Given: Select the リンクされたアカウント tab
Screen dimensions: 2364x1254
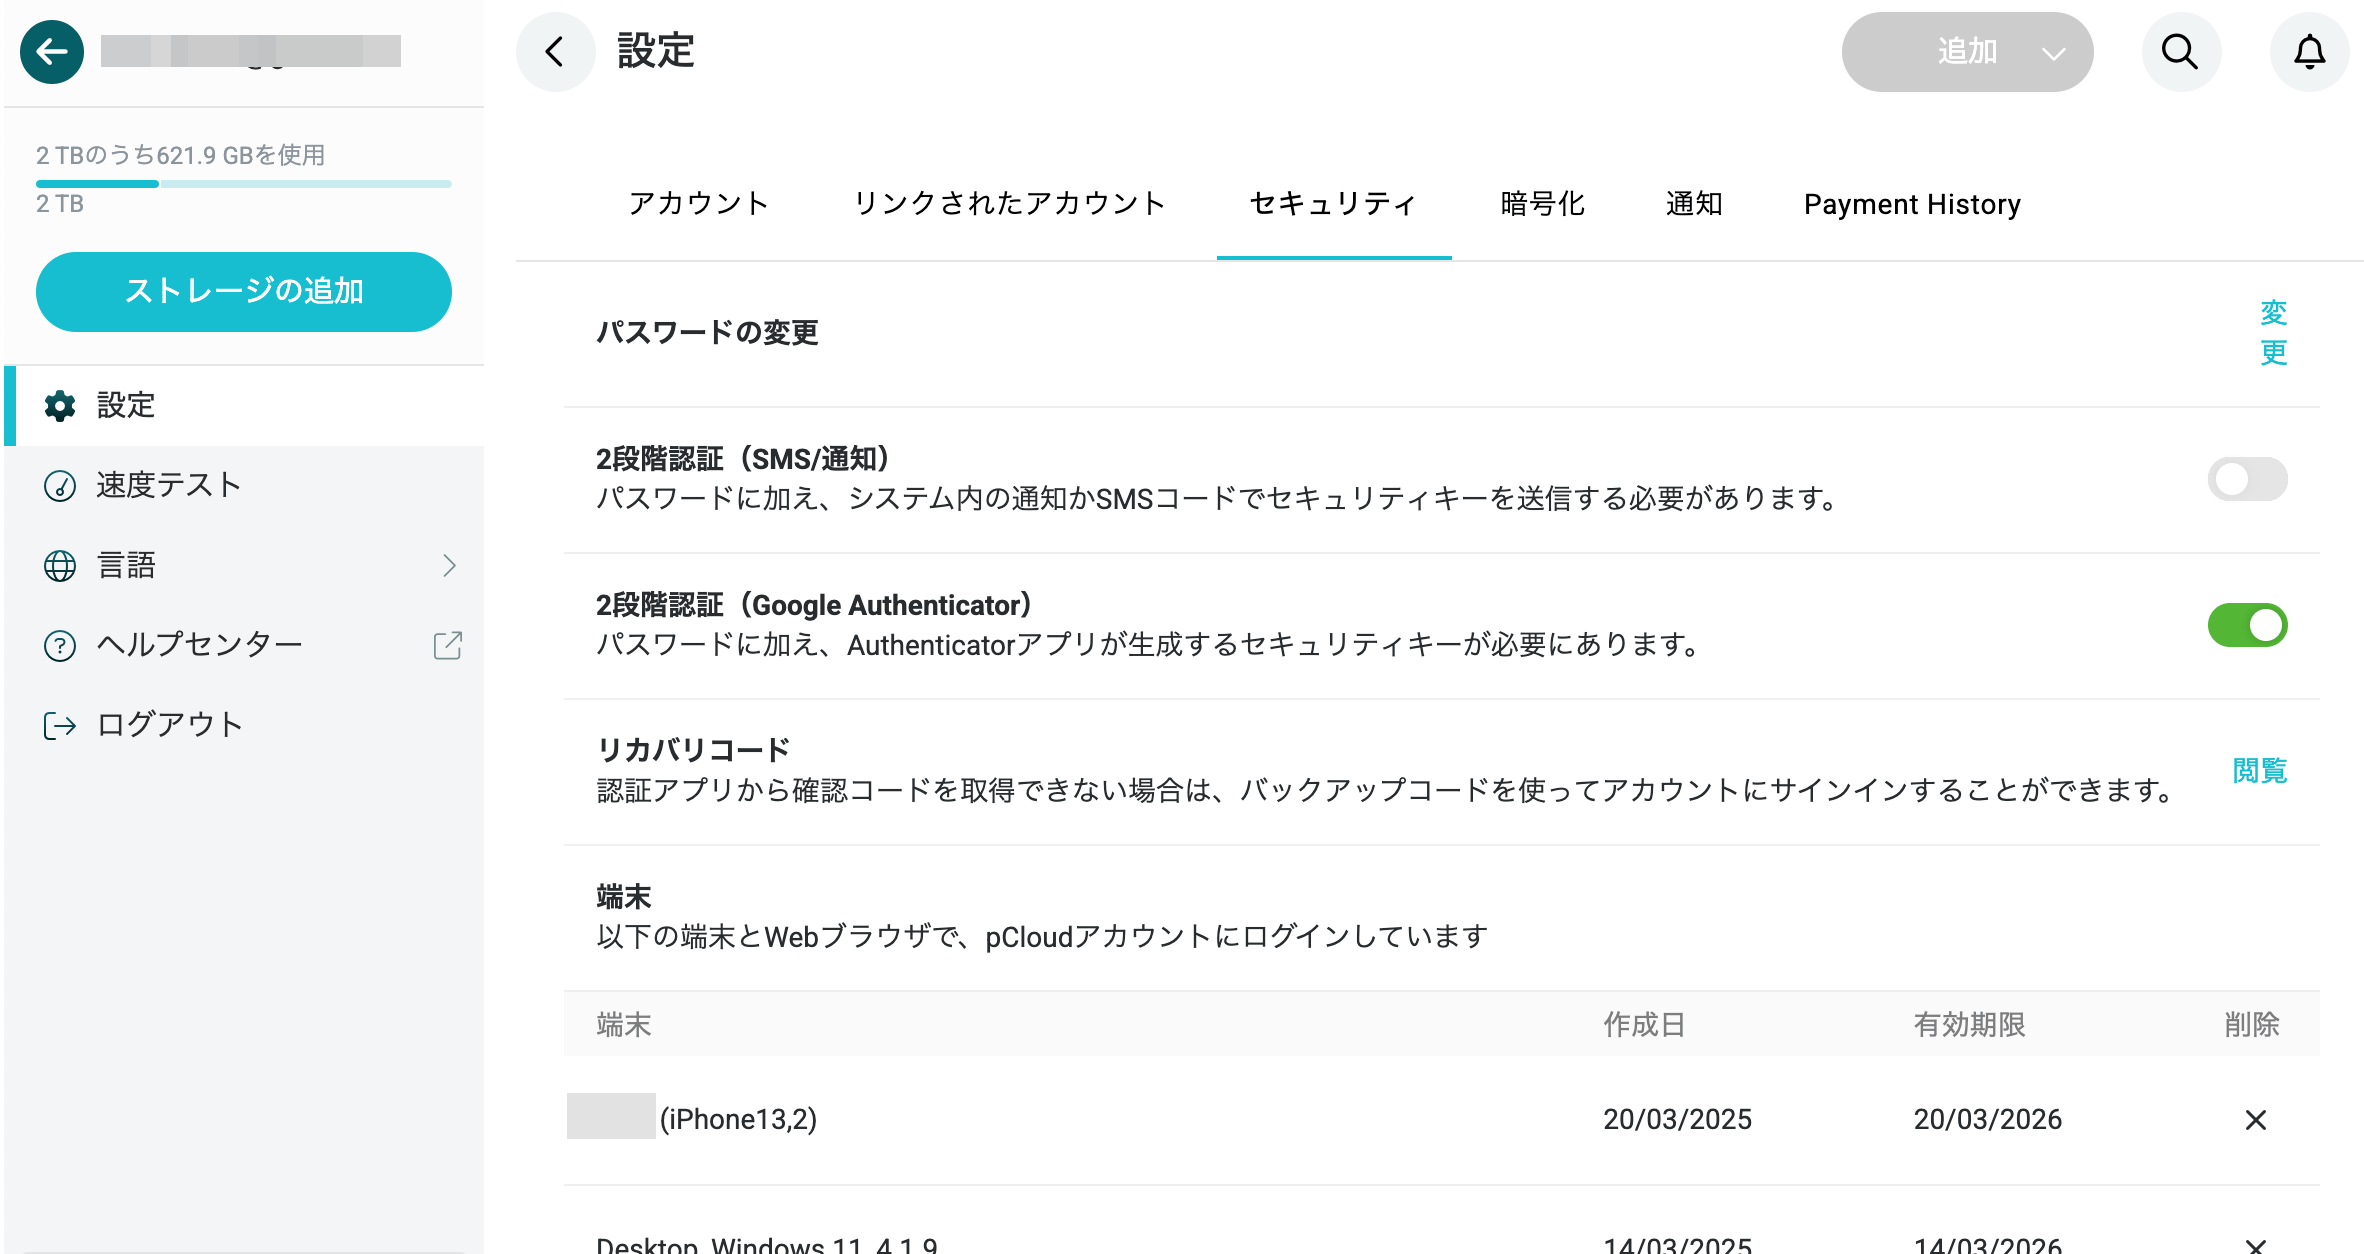Looking at the screenshot, I should point(1009,204).
